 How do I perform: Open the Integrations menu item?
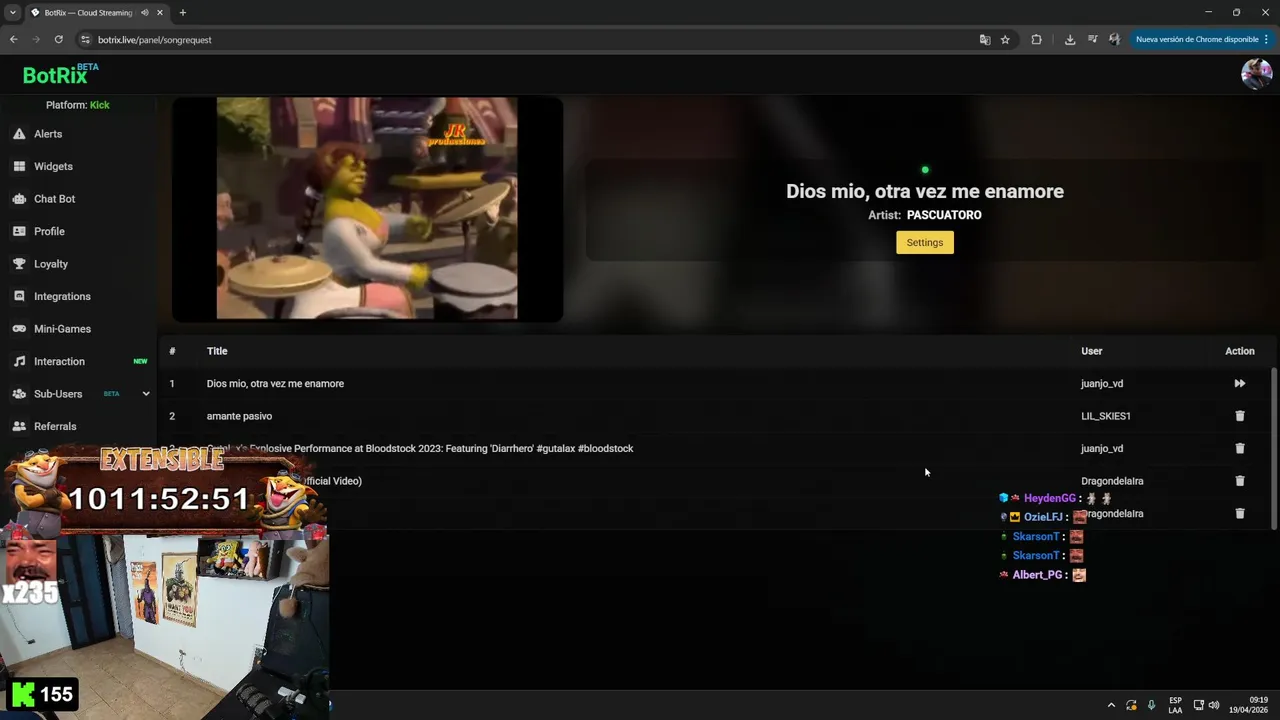tap(62, 296)
